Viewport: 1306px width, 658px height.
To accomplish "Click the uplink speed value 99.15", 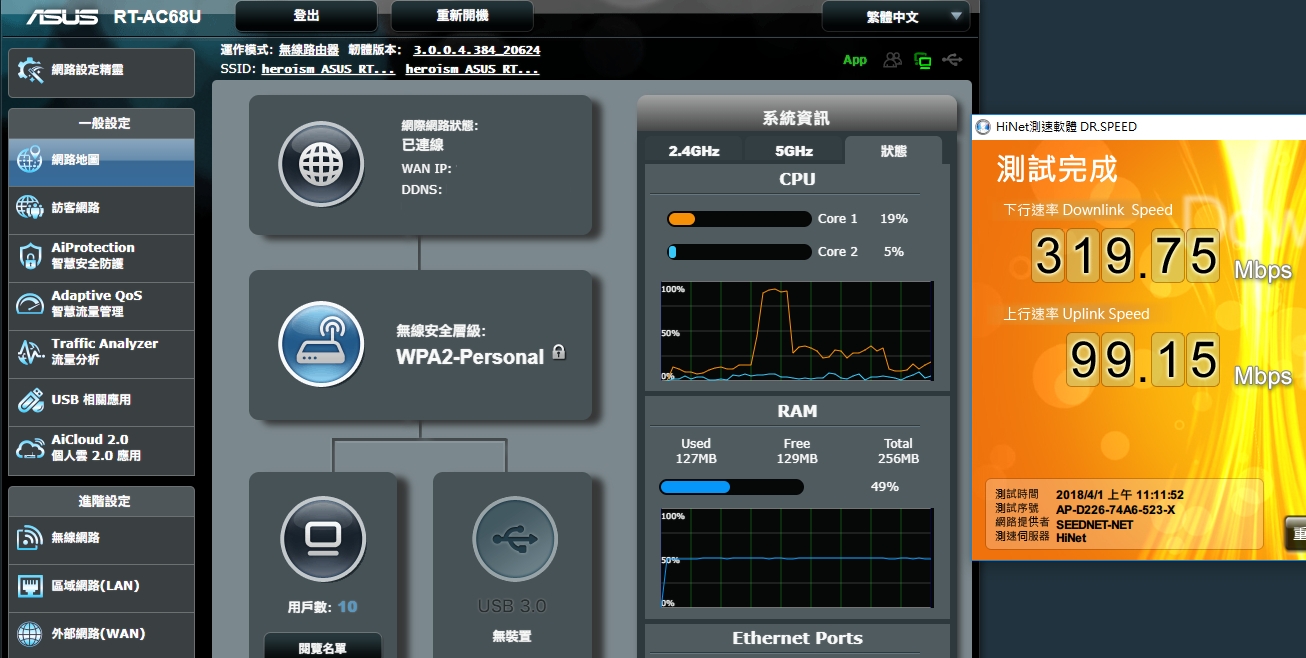I will click(1143, 359).
